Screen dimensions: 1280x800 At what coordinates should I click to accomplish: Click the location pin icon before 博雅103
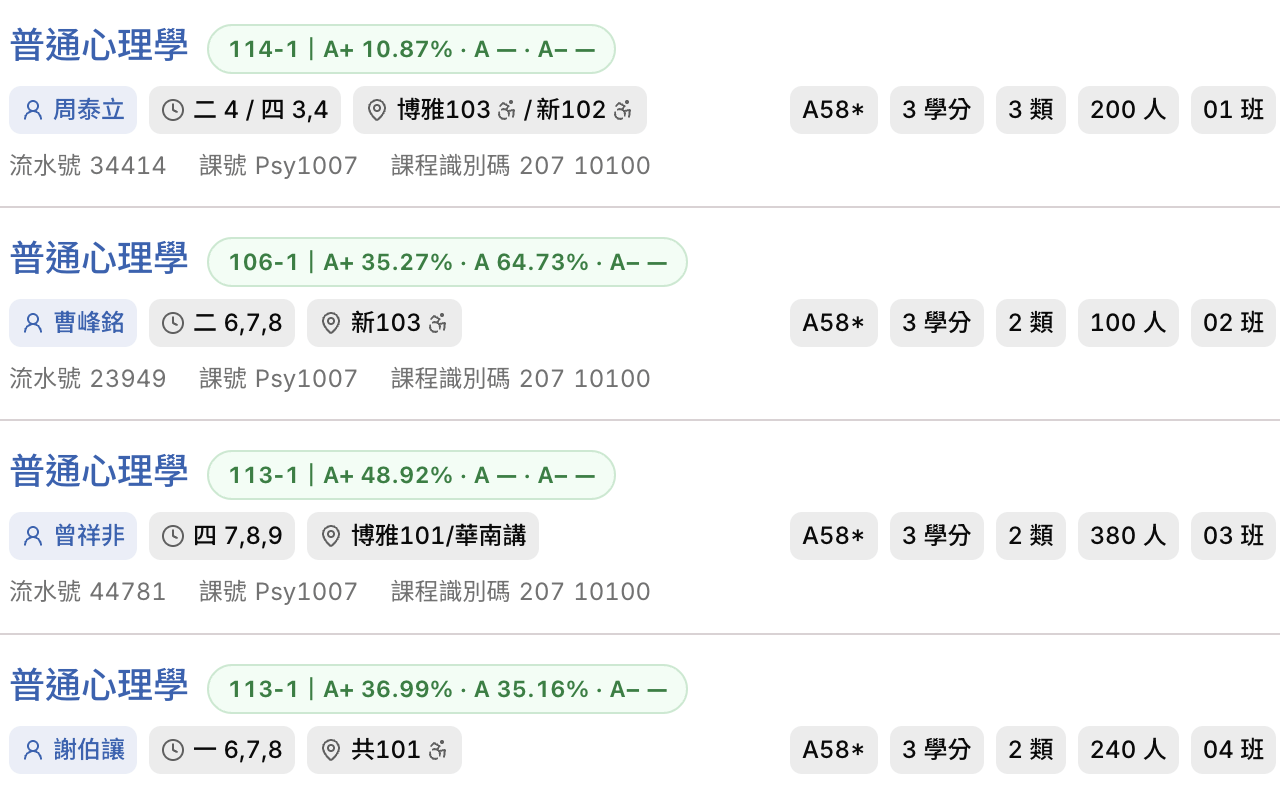[x=377, y=110]
